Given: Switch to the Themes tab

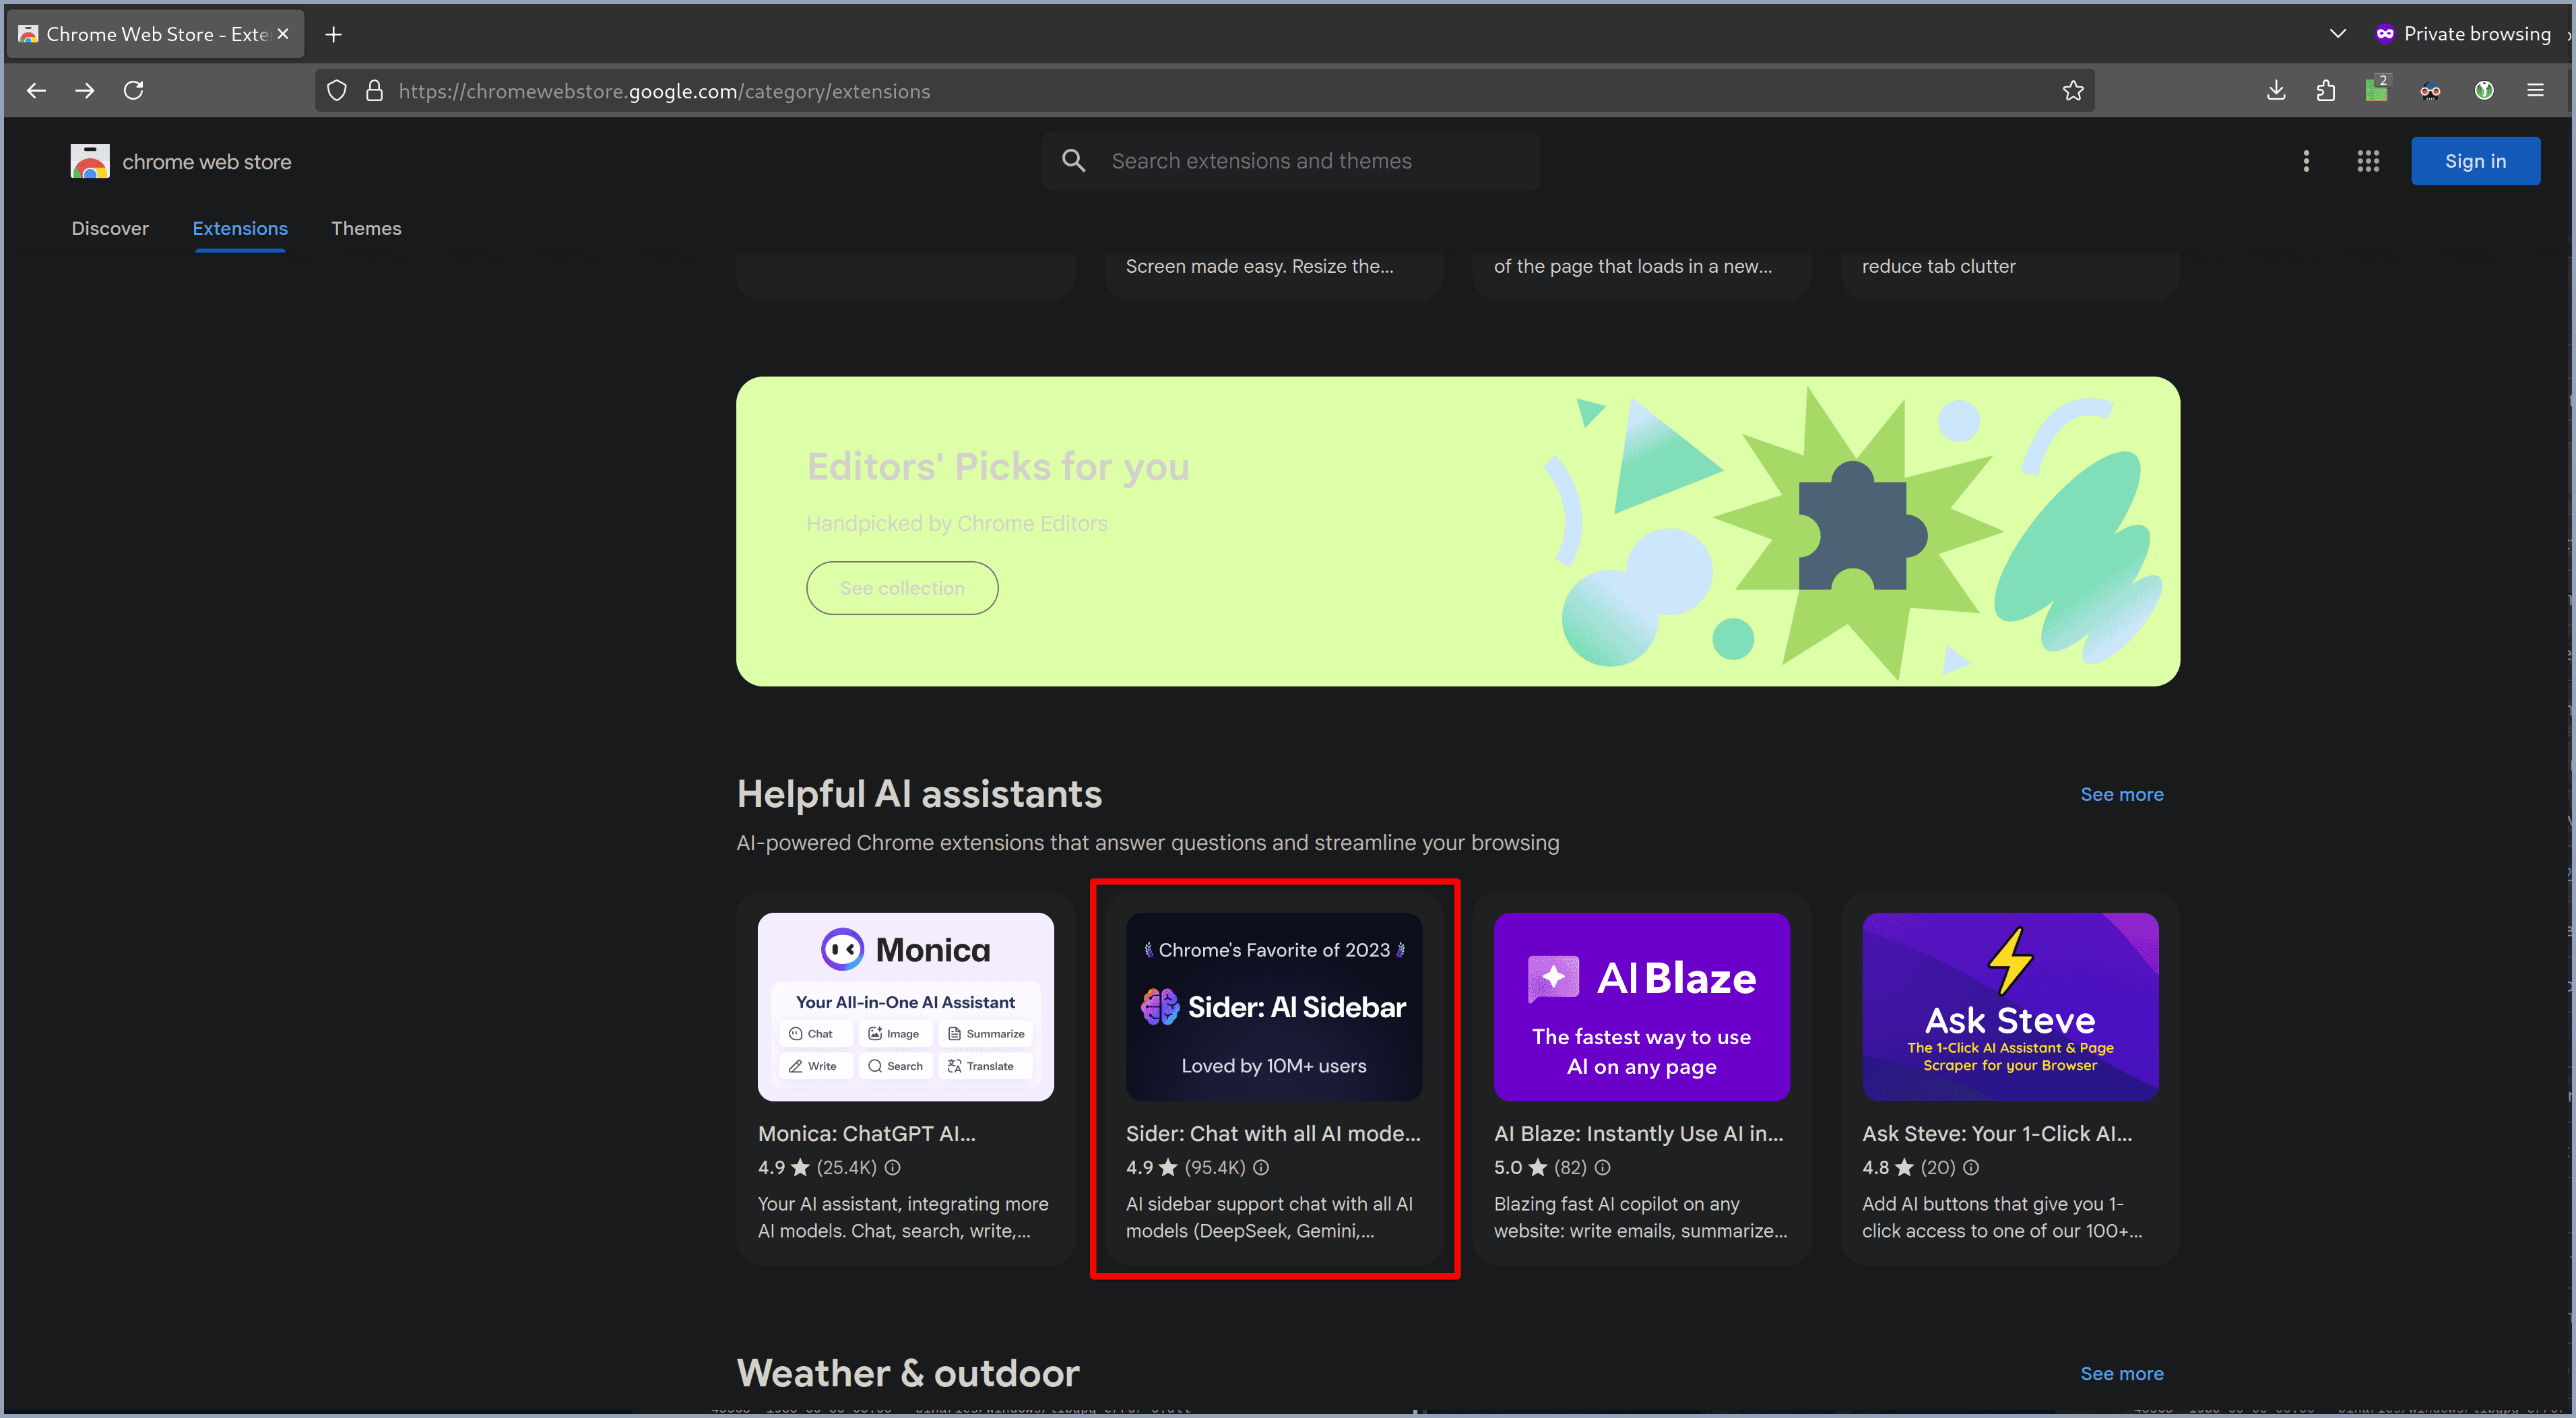Looking at the screenshot, I should [366, 229].
